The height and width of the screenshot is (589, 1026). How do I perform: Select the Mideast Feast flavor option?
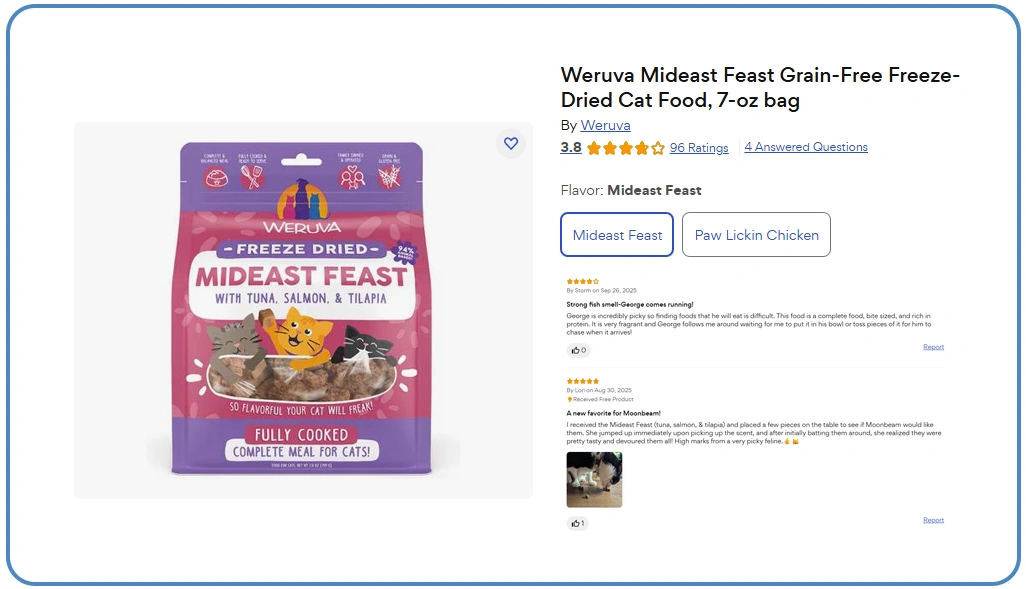pos(617,235)
